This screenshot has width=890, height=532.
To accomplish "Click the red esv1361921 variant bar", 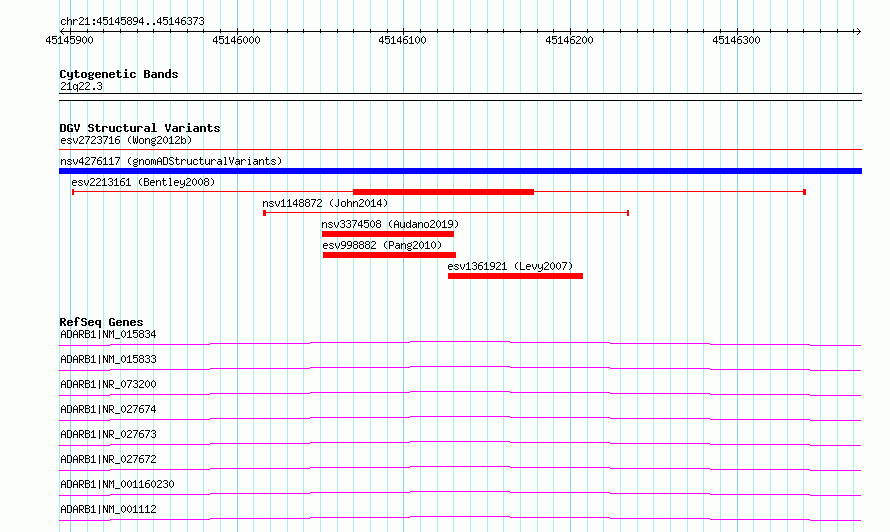I will point(515,276).
